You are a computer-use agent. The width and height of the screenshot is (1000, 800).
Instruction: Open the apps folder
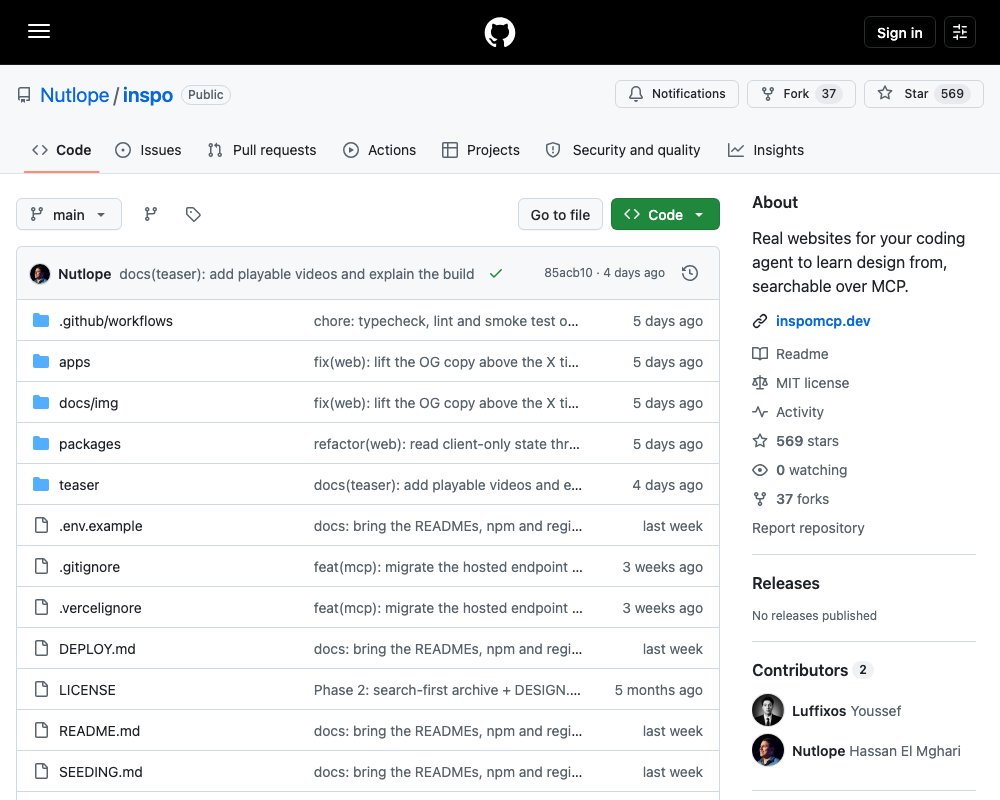(x=75, y=362)
